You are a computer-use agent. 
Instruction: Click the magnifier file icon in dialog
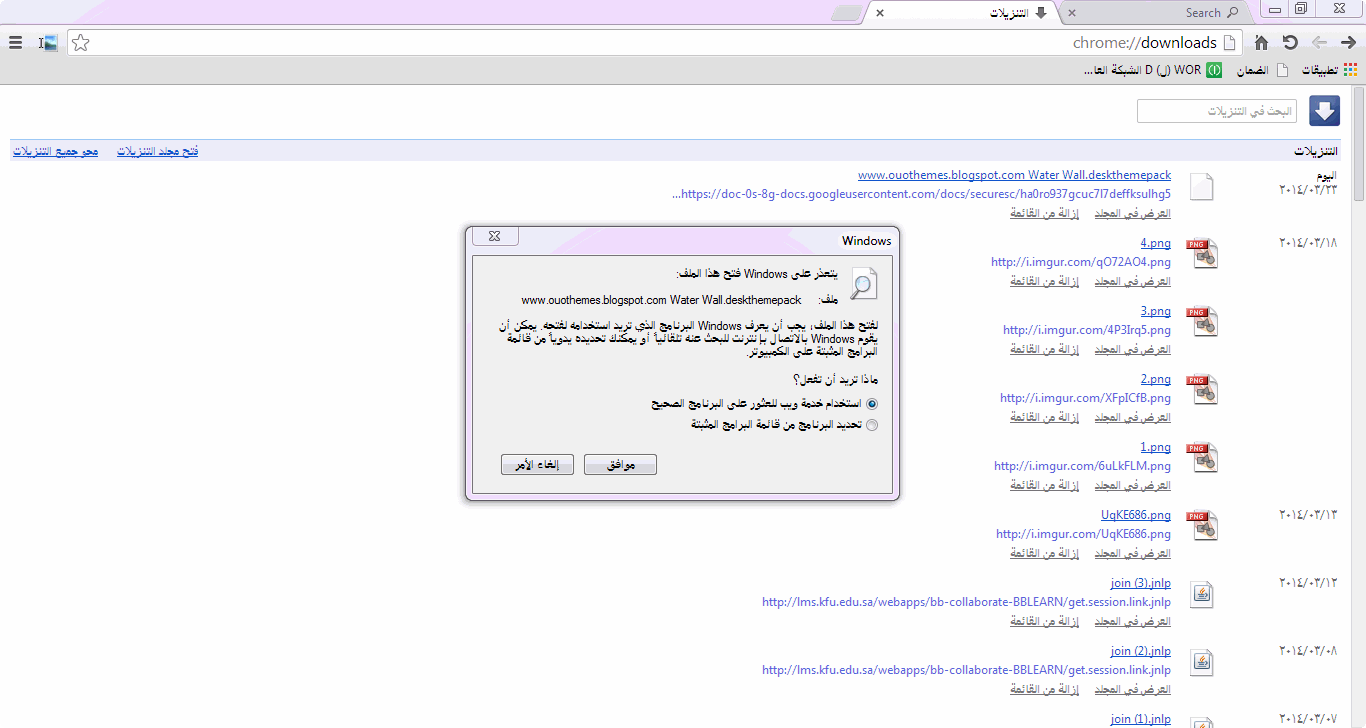(x=863, y=283)
